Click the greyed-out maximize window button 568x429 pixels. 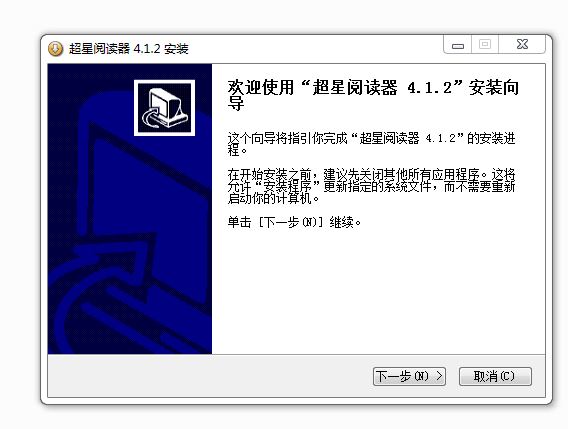tap(485, 45)
